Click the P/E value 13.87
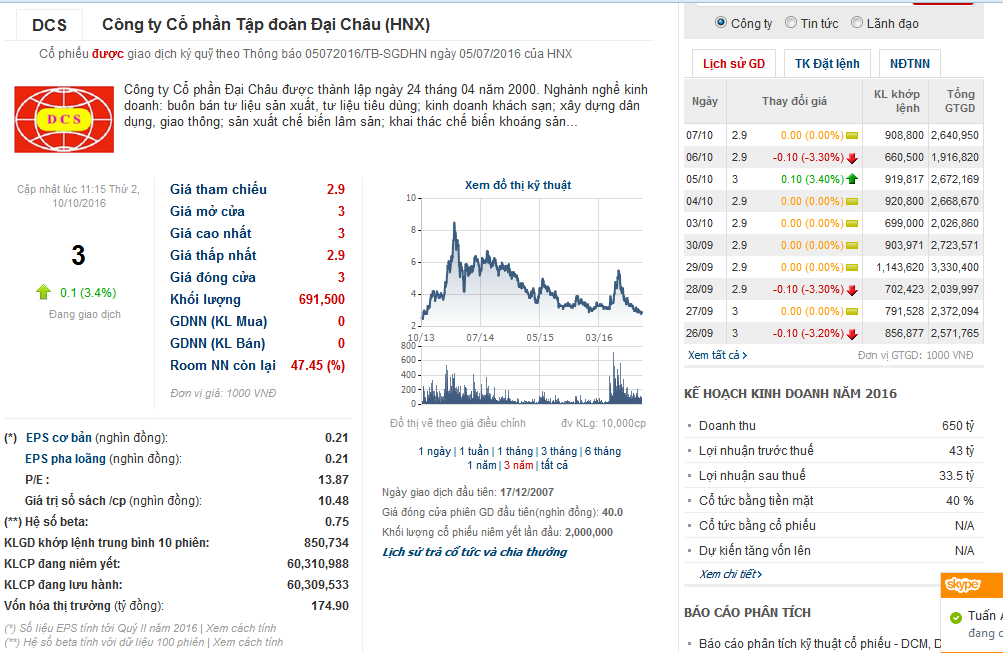This screenshot has height=653, width=1003. (x=333, y=480)
